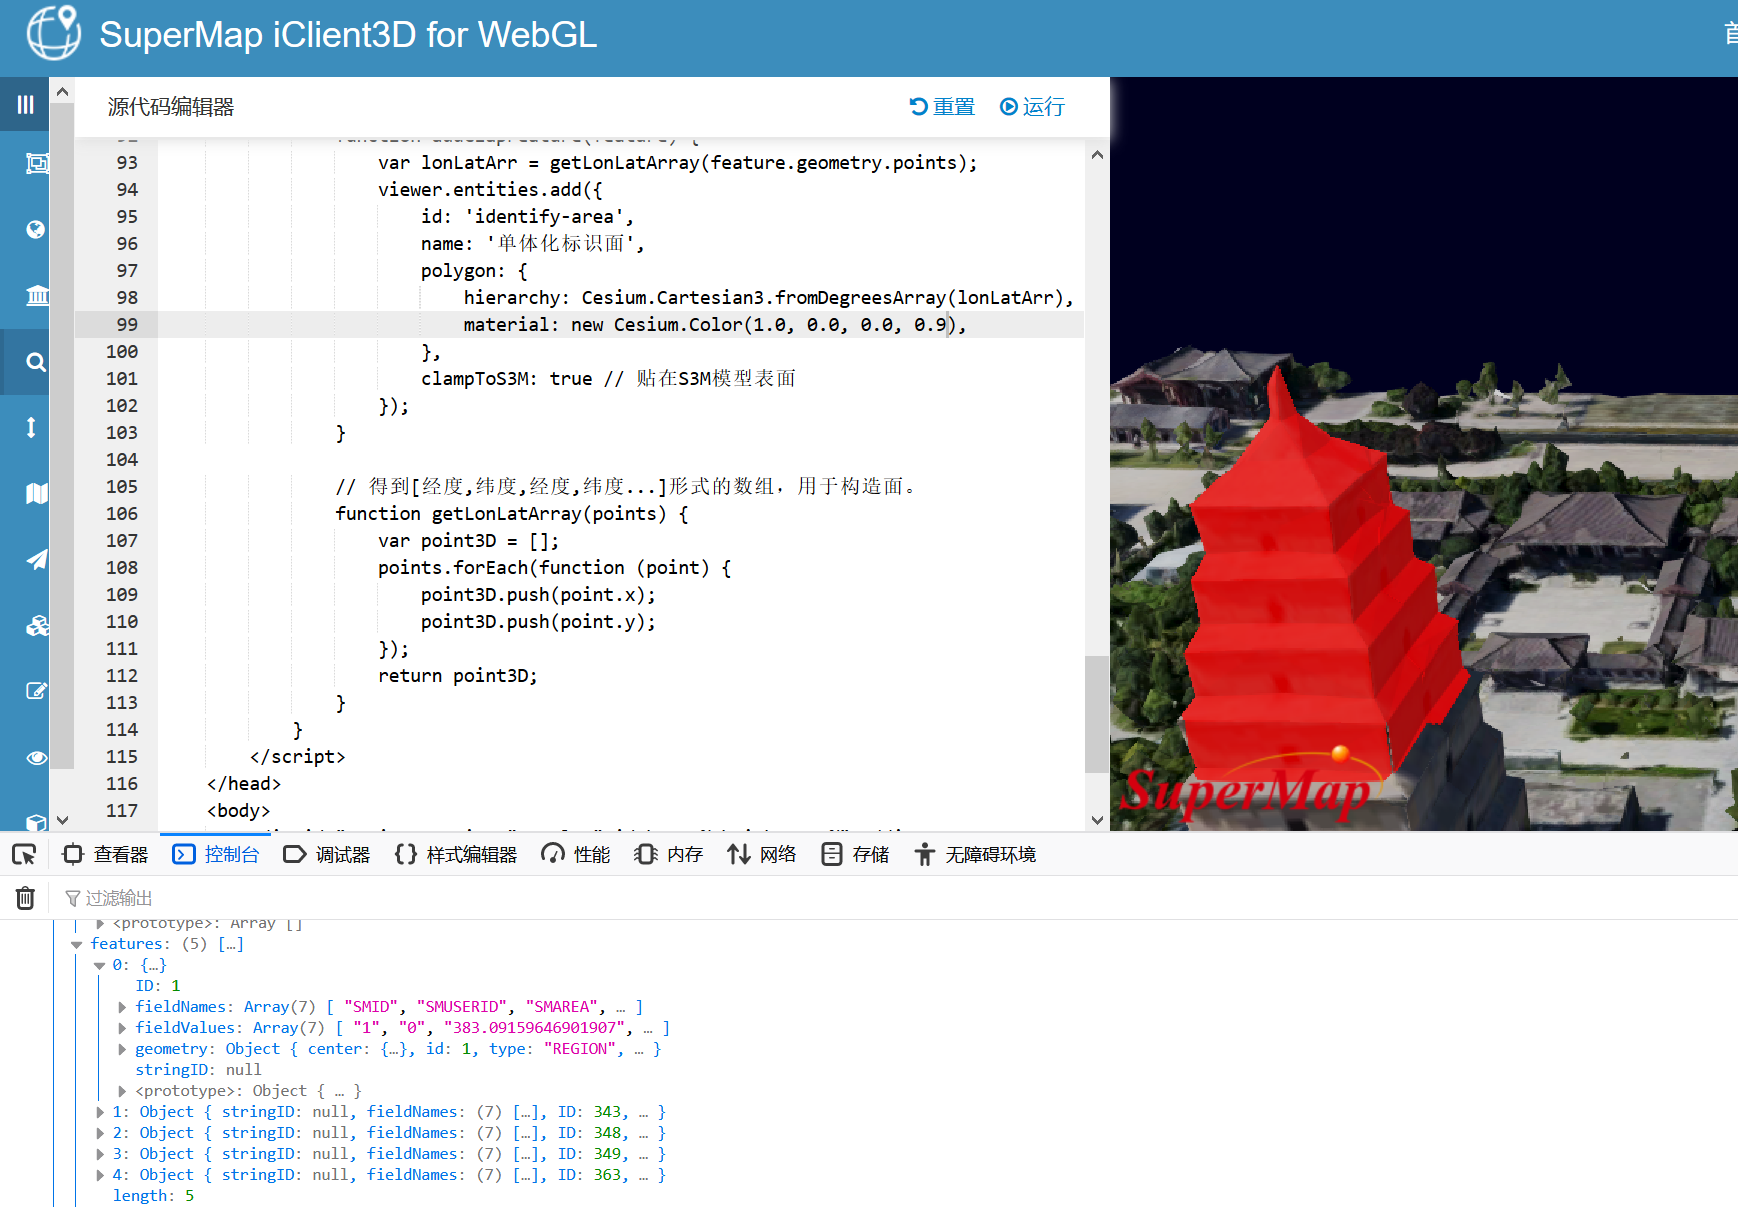Switch to the 无障碍环境 accessibility tab

[975, 855]
